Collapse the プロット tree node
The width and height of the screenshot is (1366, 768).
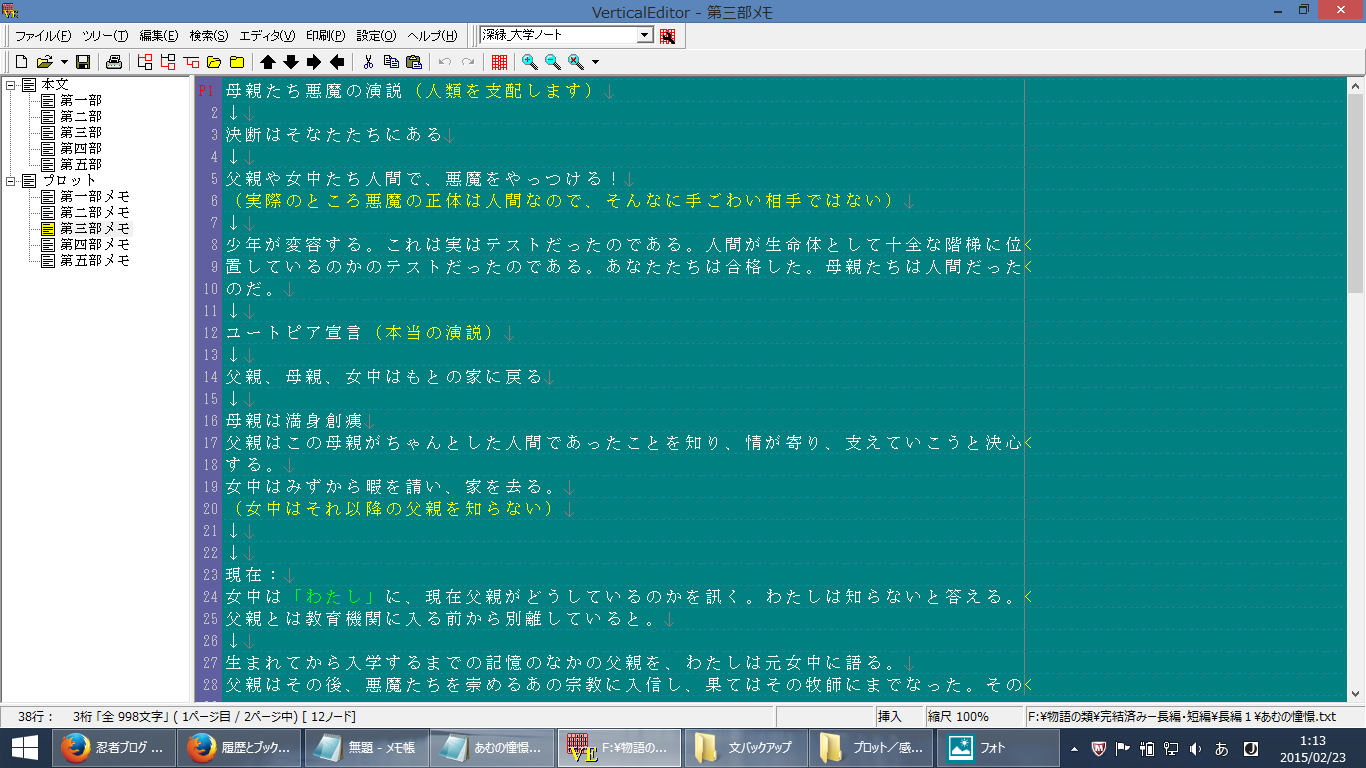pos(10,180)
